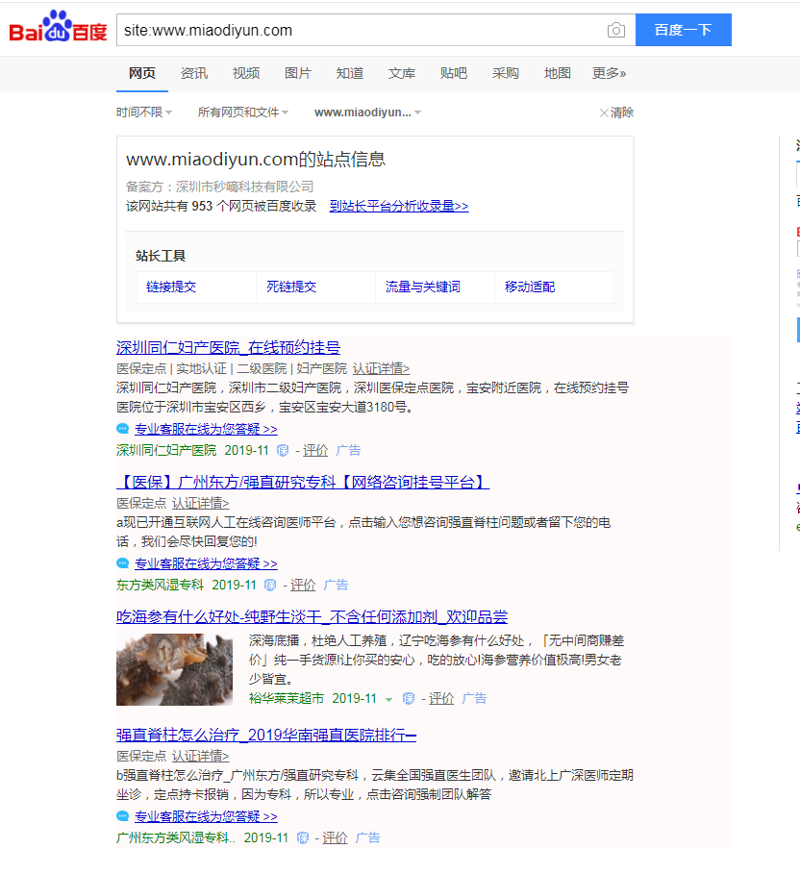Click heading www.miaodiyun.com的站点信息

[x=256, y=159]
